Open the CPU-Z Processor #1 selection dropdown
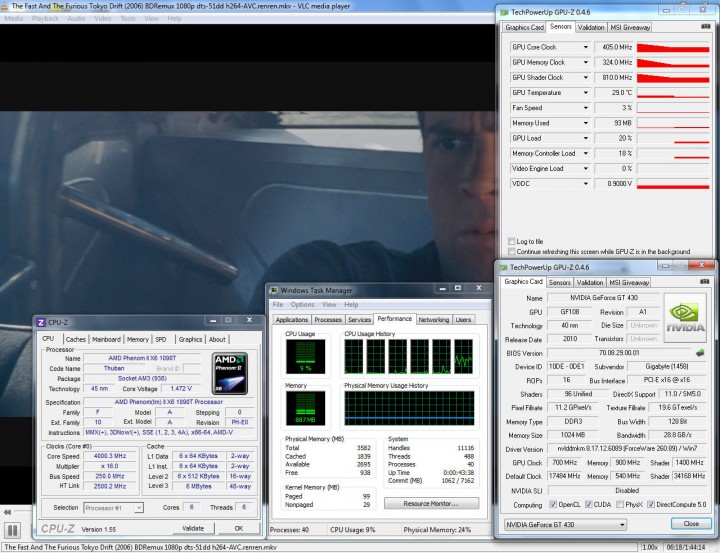This screenshot has height=553, width=720. pyautogui.click(x=113, y=508)
